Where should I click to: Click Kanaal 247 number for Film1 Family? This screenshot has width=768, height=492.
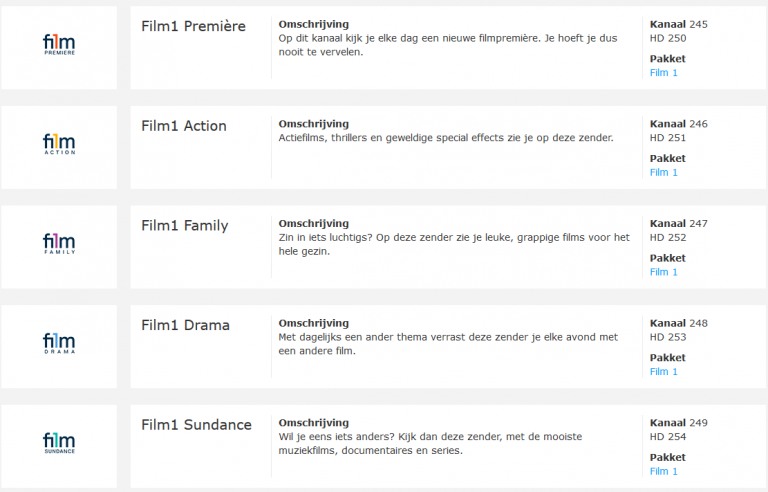coord(697,224)
